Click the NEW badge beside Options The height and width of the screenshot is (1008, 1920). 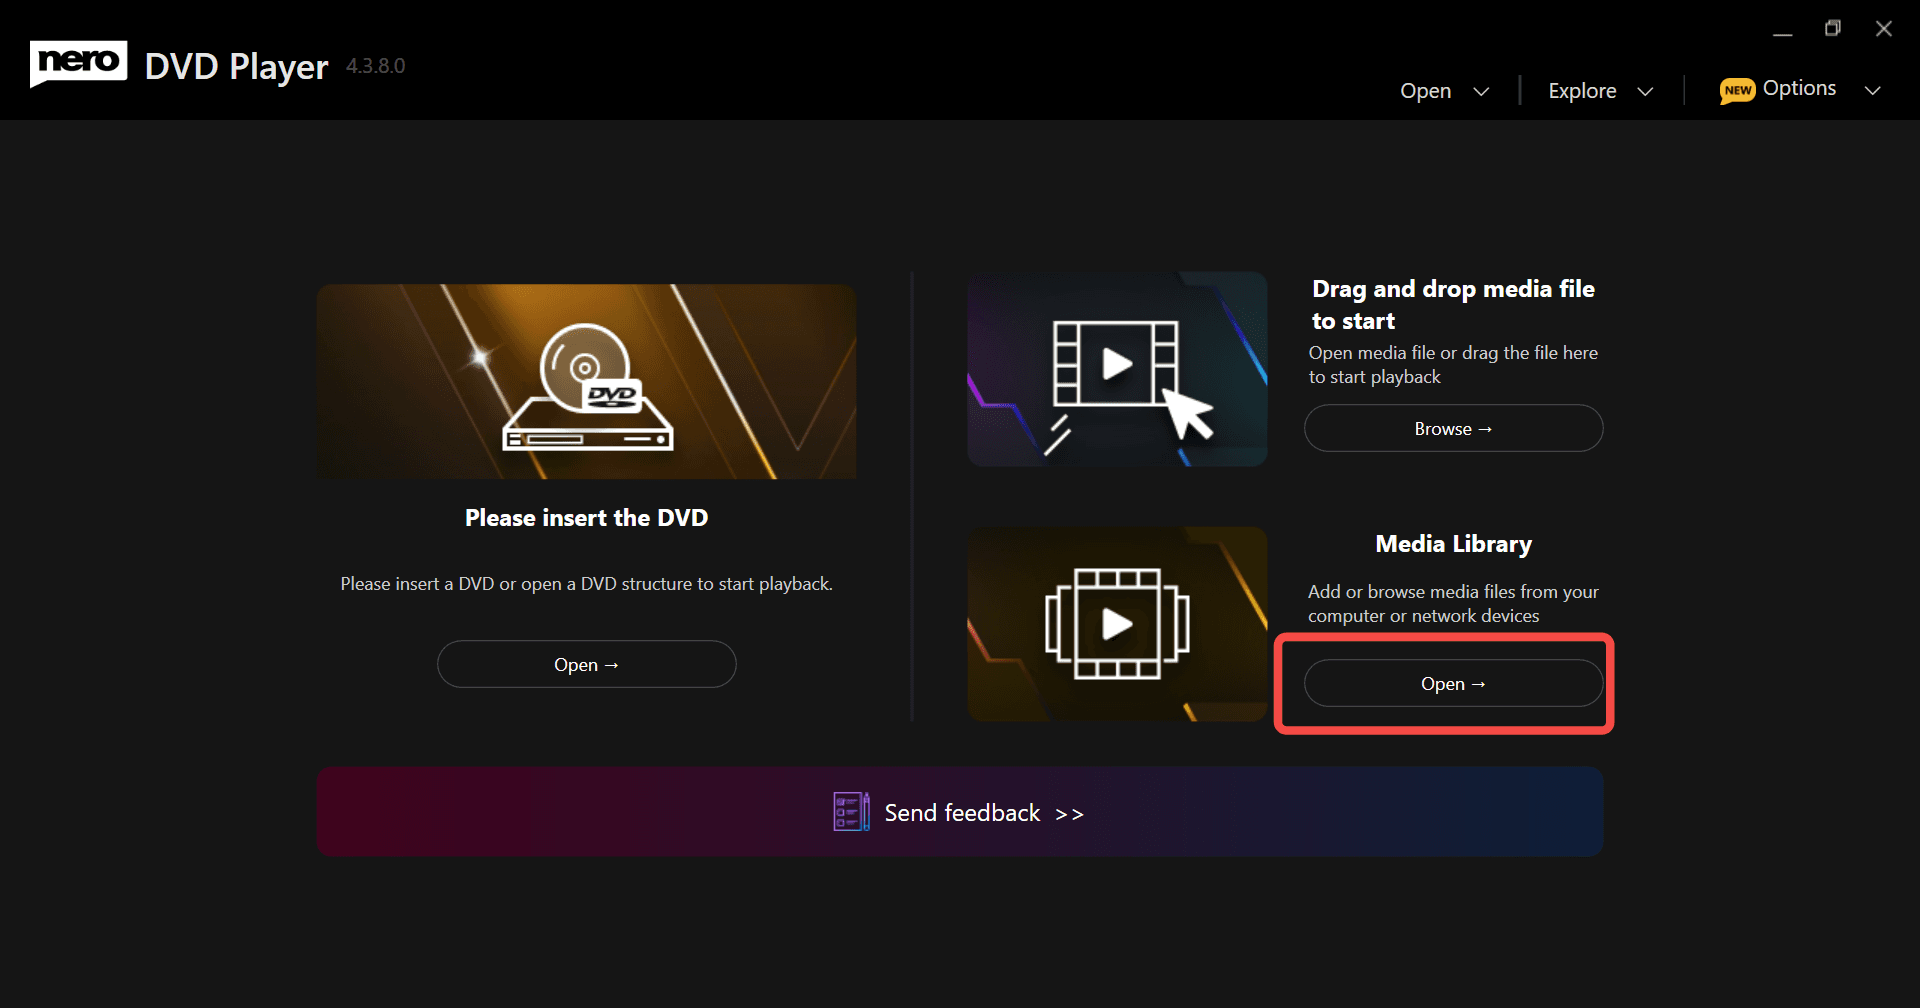coord(1738,90)
